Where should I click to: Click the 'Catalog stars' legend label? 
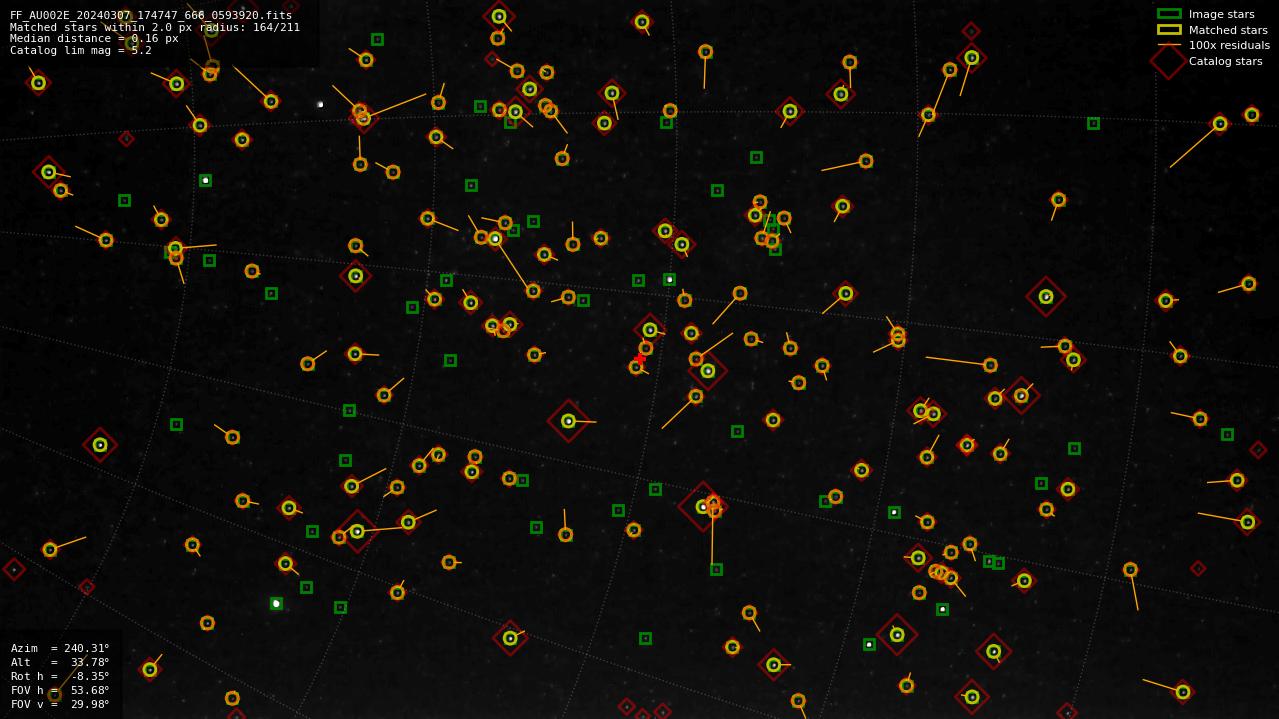pos(1225,61)
